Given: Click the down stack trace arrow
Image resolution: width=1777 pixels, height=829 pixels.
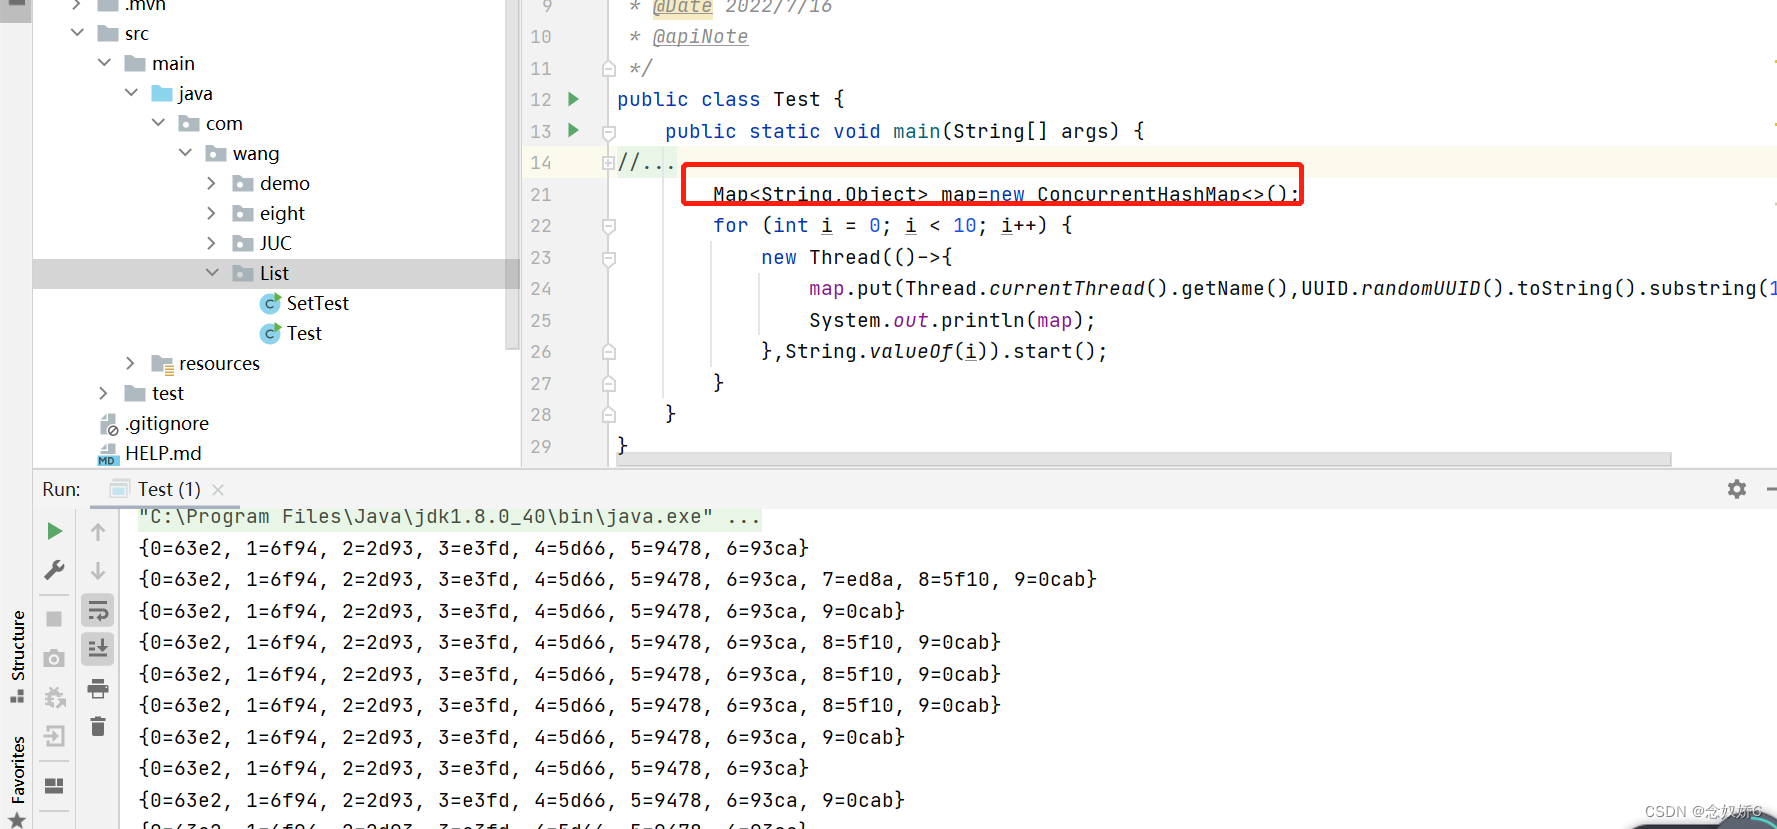Looking at the screenshot, I should pyautogui.click(x=98, y=570).
